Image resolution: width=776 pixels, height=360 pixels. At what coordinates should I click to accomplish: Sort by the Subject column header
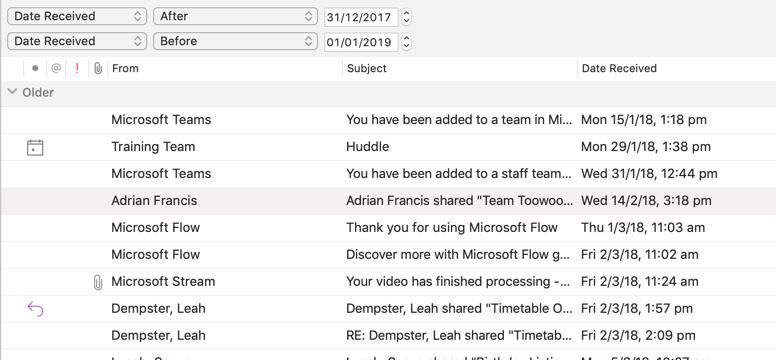(460, 68)
